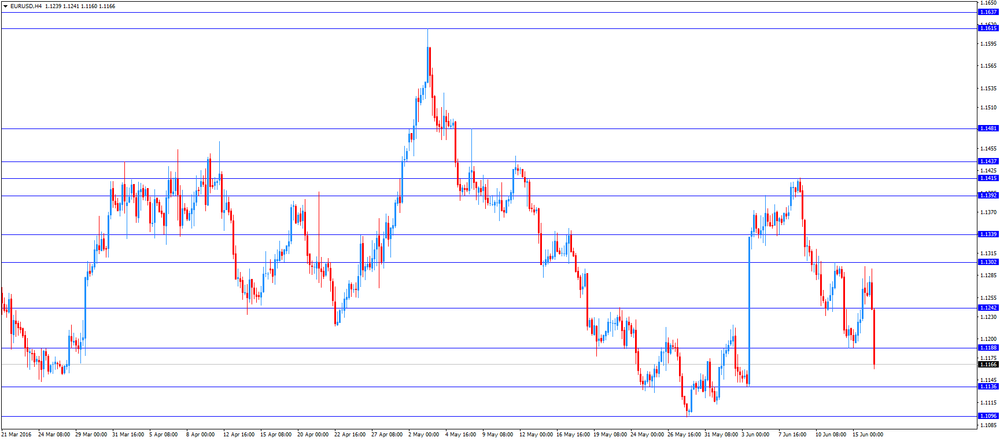Click the 21 Mar 2016 date label
1000x441 pixels.
pyautogui.click(x=15, y=434)
